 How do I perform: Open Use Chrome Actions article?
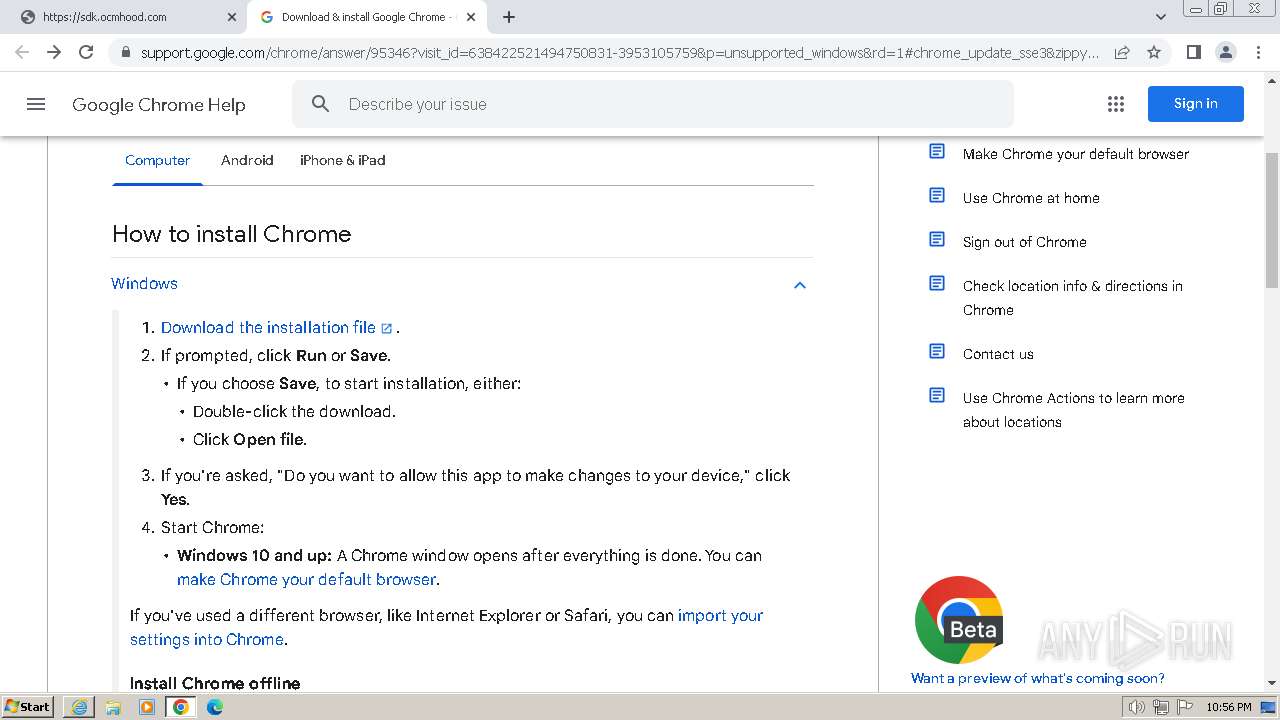[x=1073, y=410]
